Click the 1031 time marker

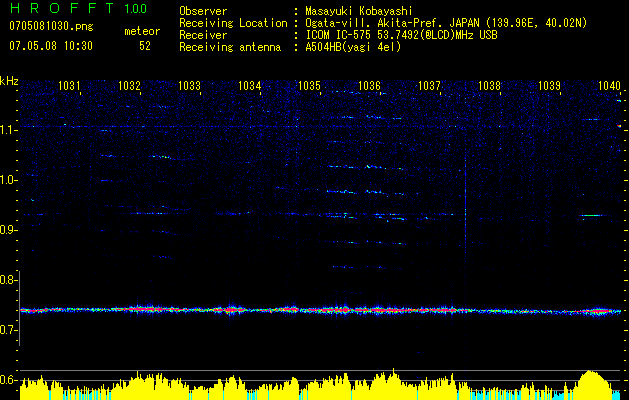69,85
